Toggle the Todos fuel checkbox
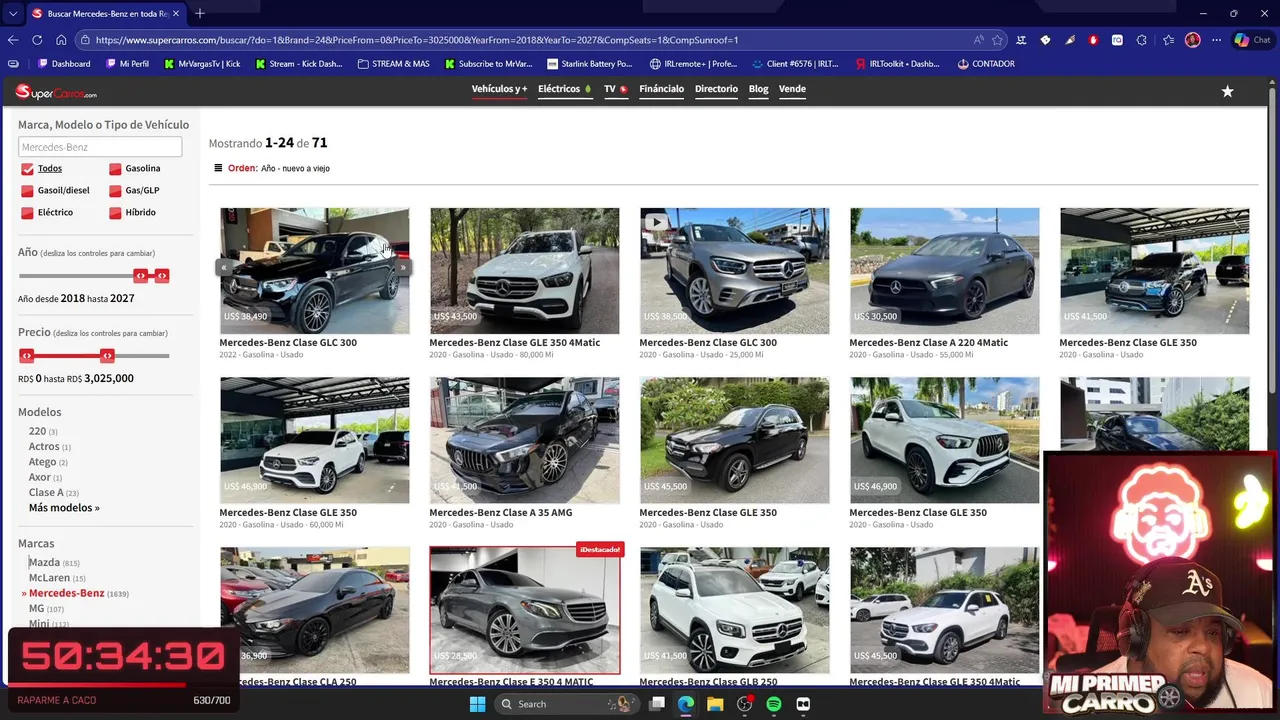Viewport: 1280px width, 720px height. click(x=27, y=169)
